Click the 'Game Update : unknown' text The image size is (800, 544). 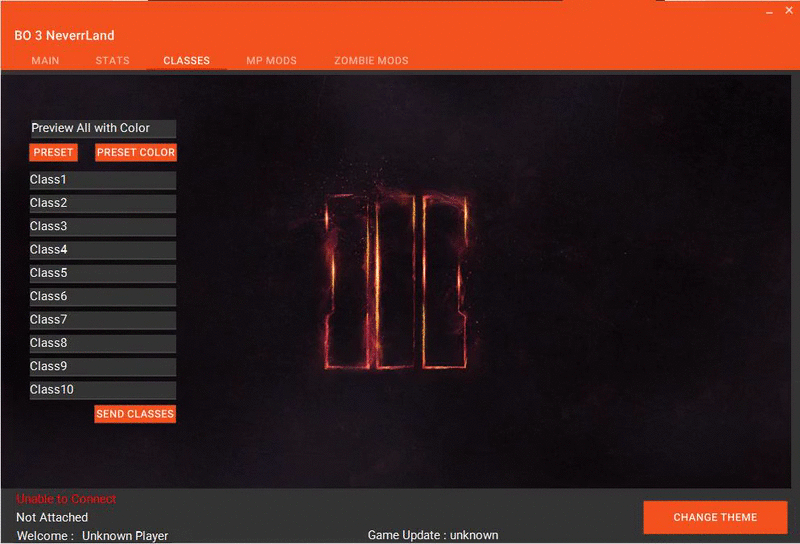433,535
